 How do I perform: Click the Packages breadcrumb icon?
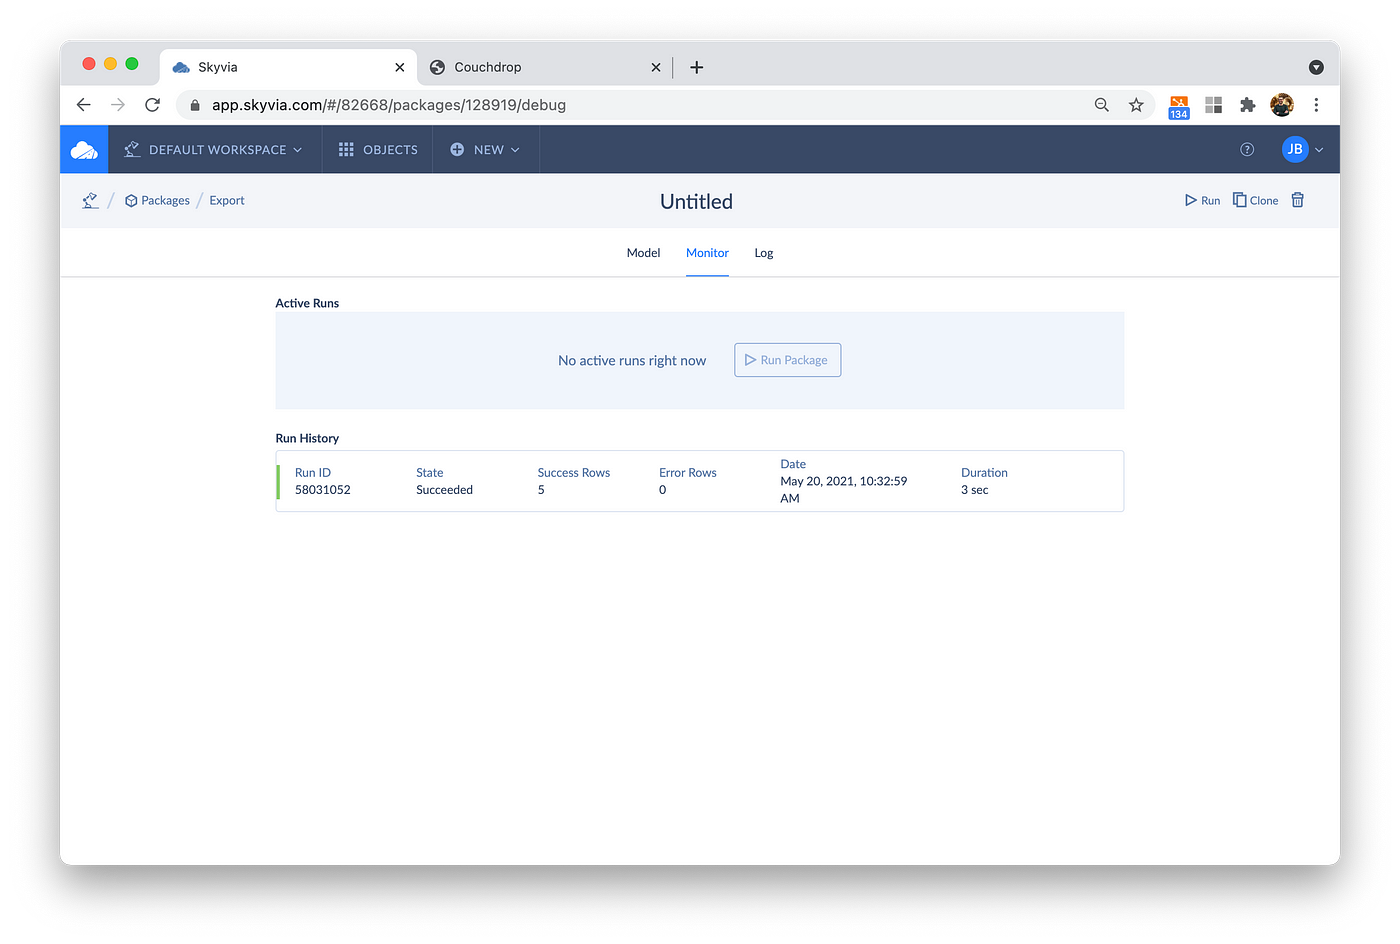pos(130,200)
